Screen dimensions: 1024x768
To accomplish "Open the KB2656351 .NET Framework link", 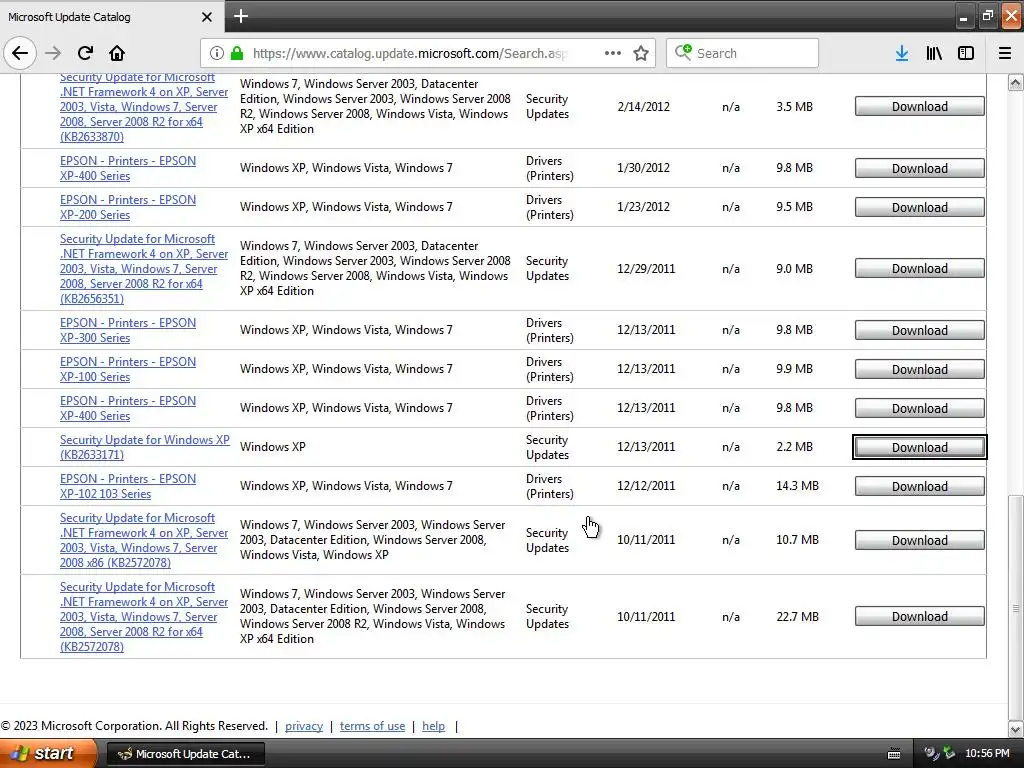I will [x=144, y=268].
